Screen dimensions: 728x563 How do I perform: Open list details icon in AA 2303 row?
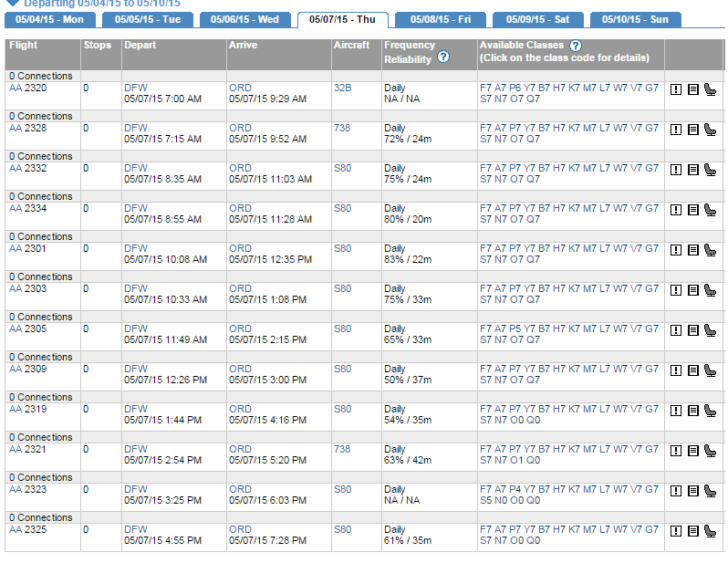pos(693,291)
